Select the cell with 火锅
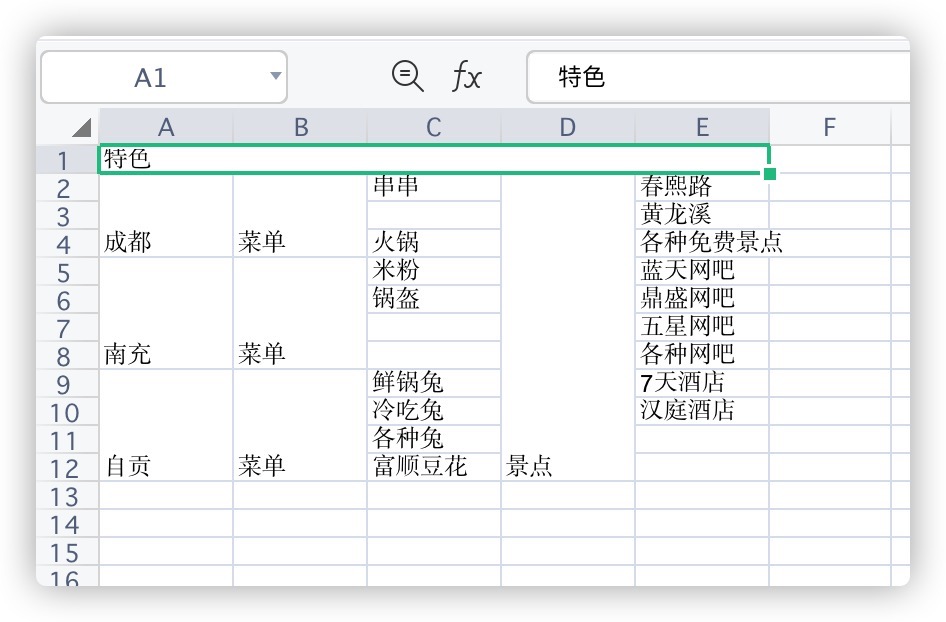The height and width of the screenshot is (622, 946). [433, 242]
